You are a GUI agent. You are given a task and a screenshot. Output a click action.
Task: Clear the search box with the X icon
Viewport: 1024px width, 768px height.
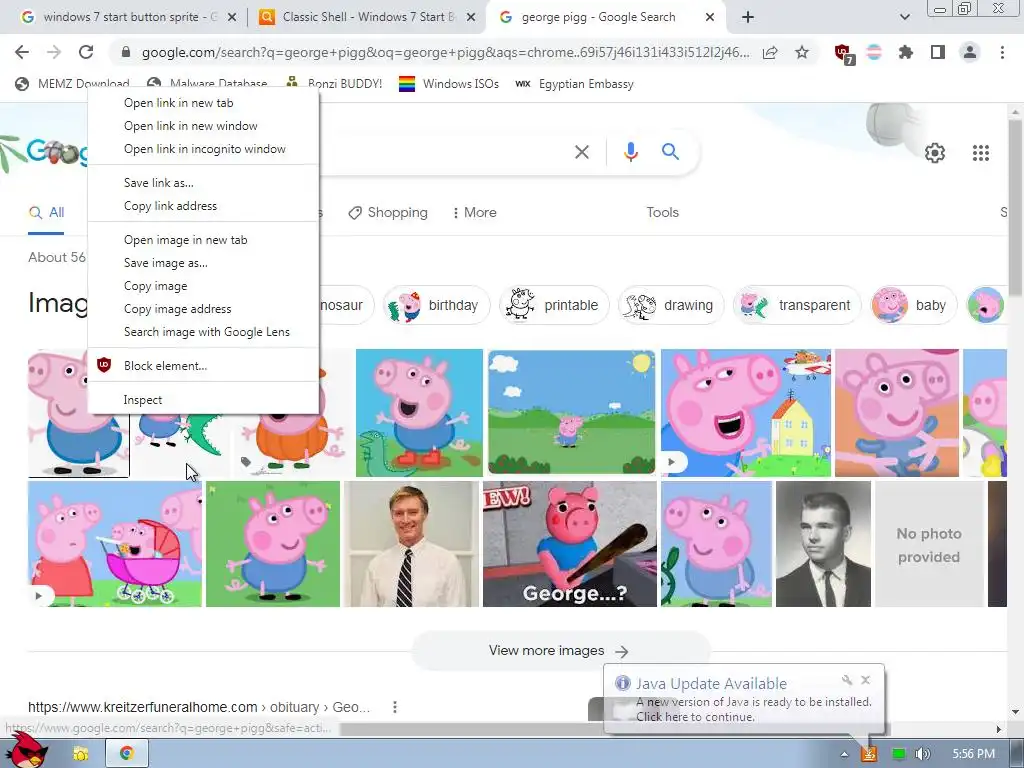[581, 152]
